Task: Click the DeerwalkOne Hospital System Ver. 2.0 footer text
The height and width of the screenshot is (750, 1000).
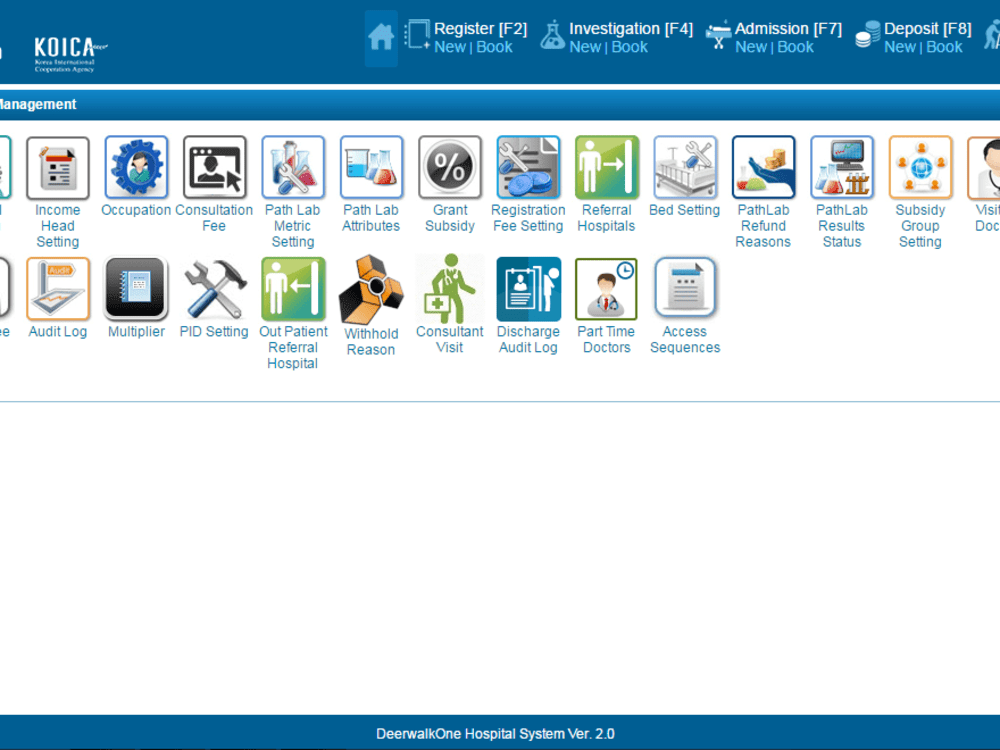Action: (496, 733)
